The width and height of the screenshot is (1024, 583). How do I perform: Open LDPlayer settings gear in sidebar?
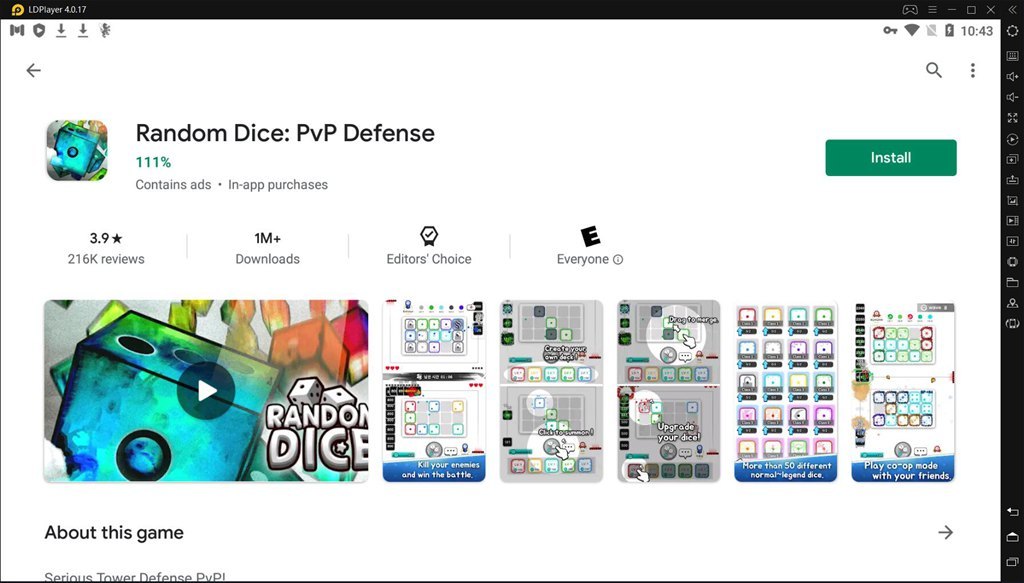1012,31
